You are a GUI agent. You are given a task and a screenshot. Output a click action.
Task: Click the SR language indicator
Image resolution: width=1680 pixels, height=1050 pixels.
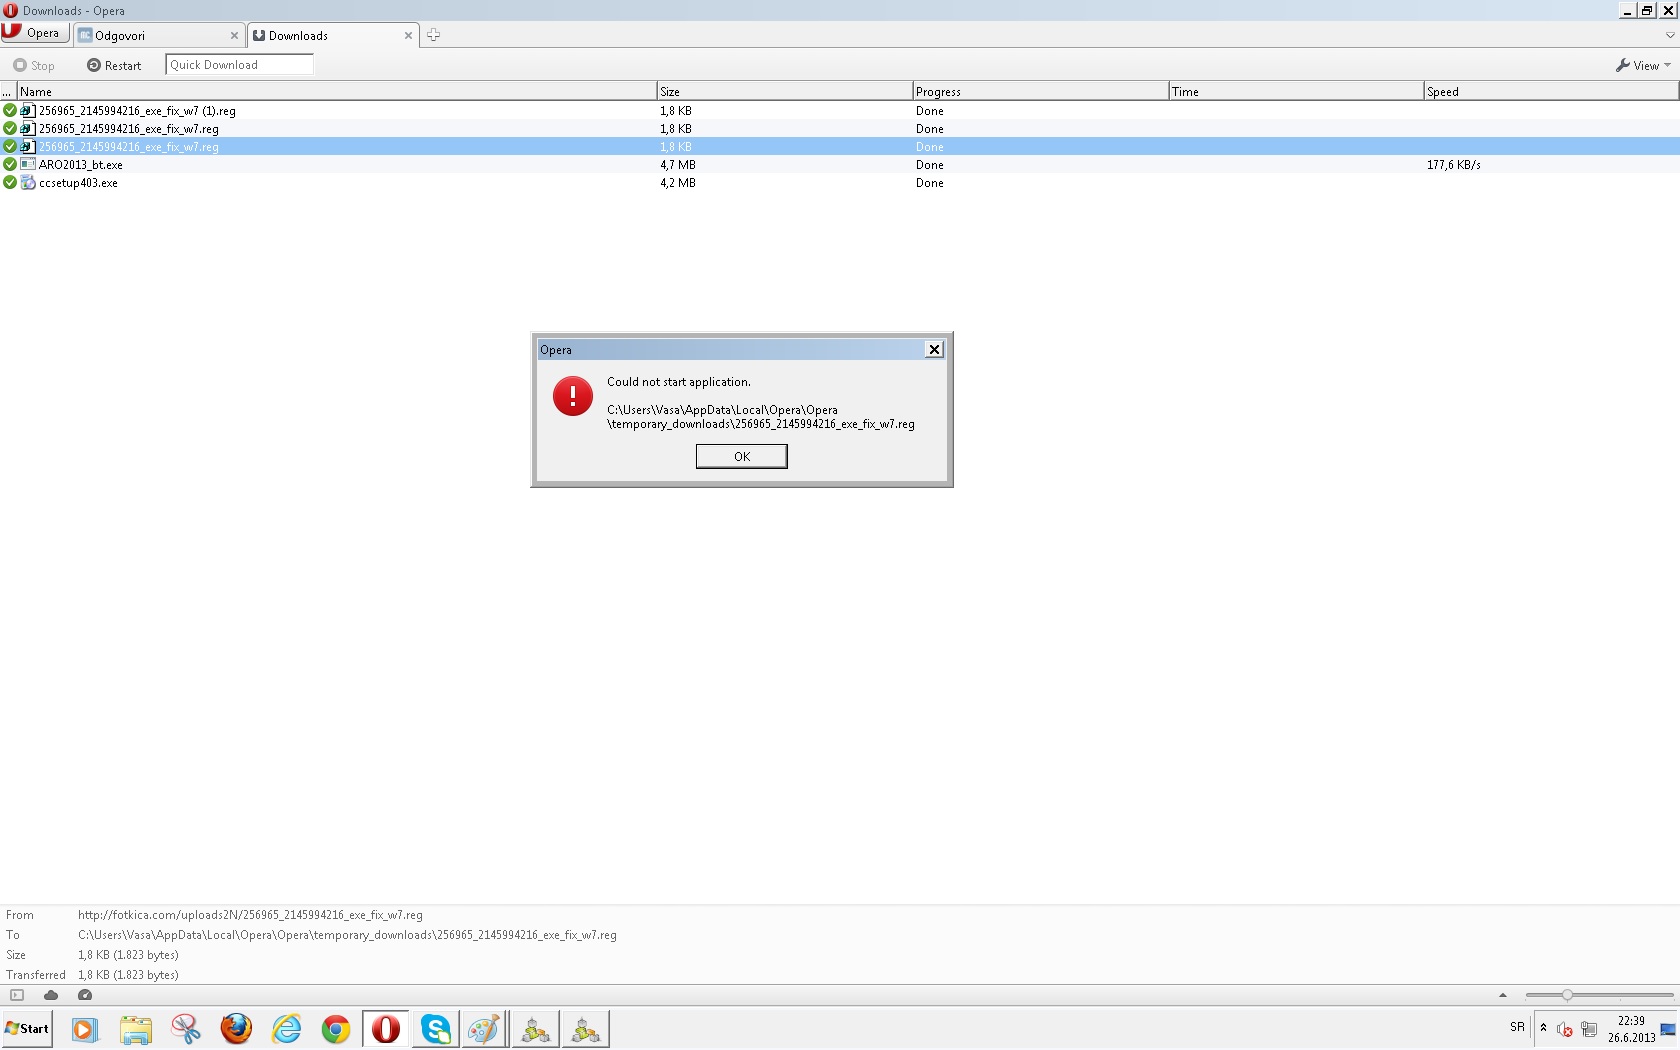tap(1517, 1027)
